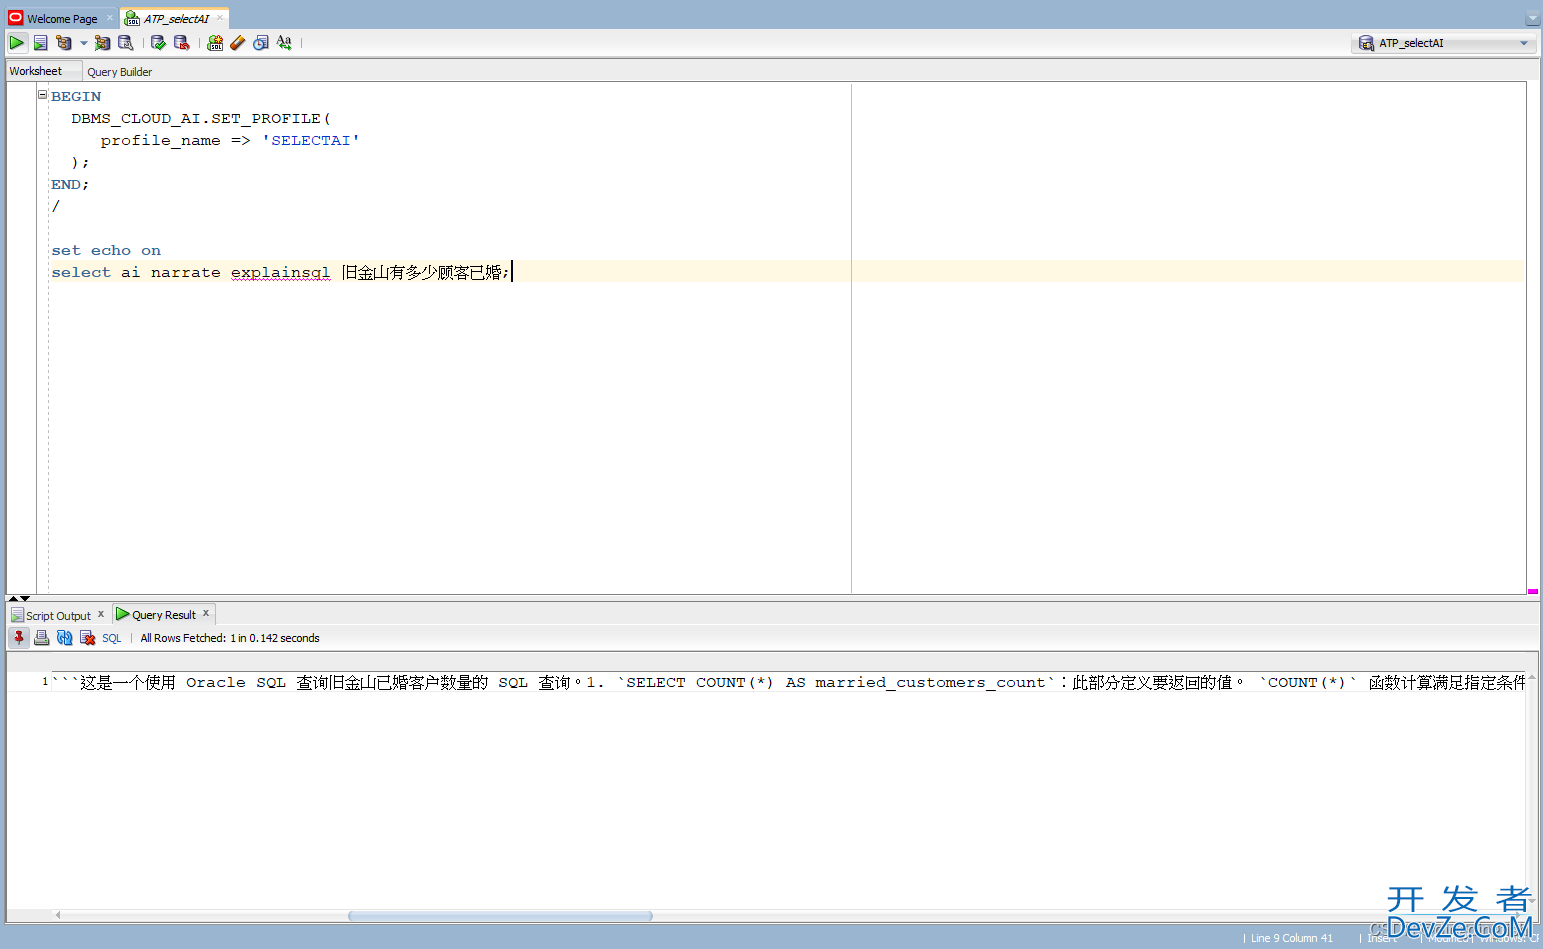
Task: Click the Rollback database icon
Action: (x=182, y=43)
